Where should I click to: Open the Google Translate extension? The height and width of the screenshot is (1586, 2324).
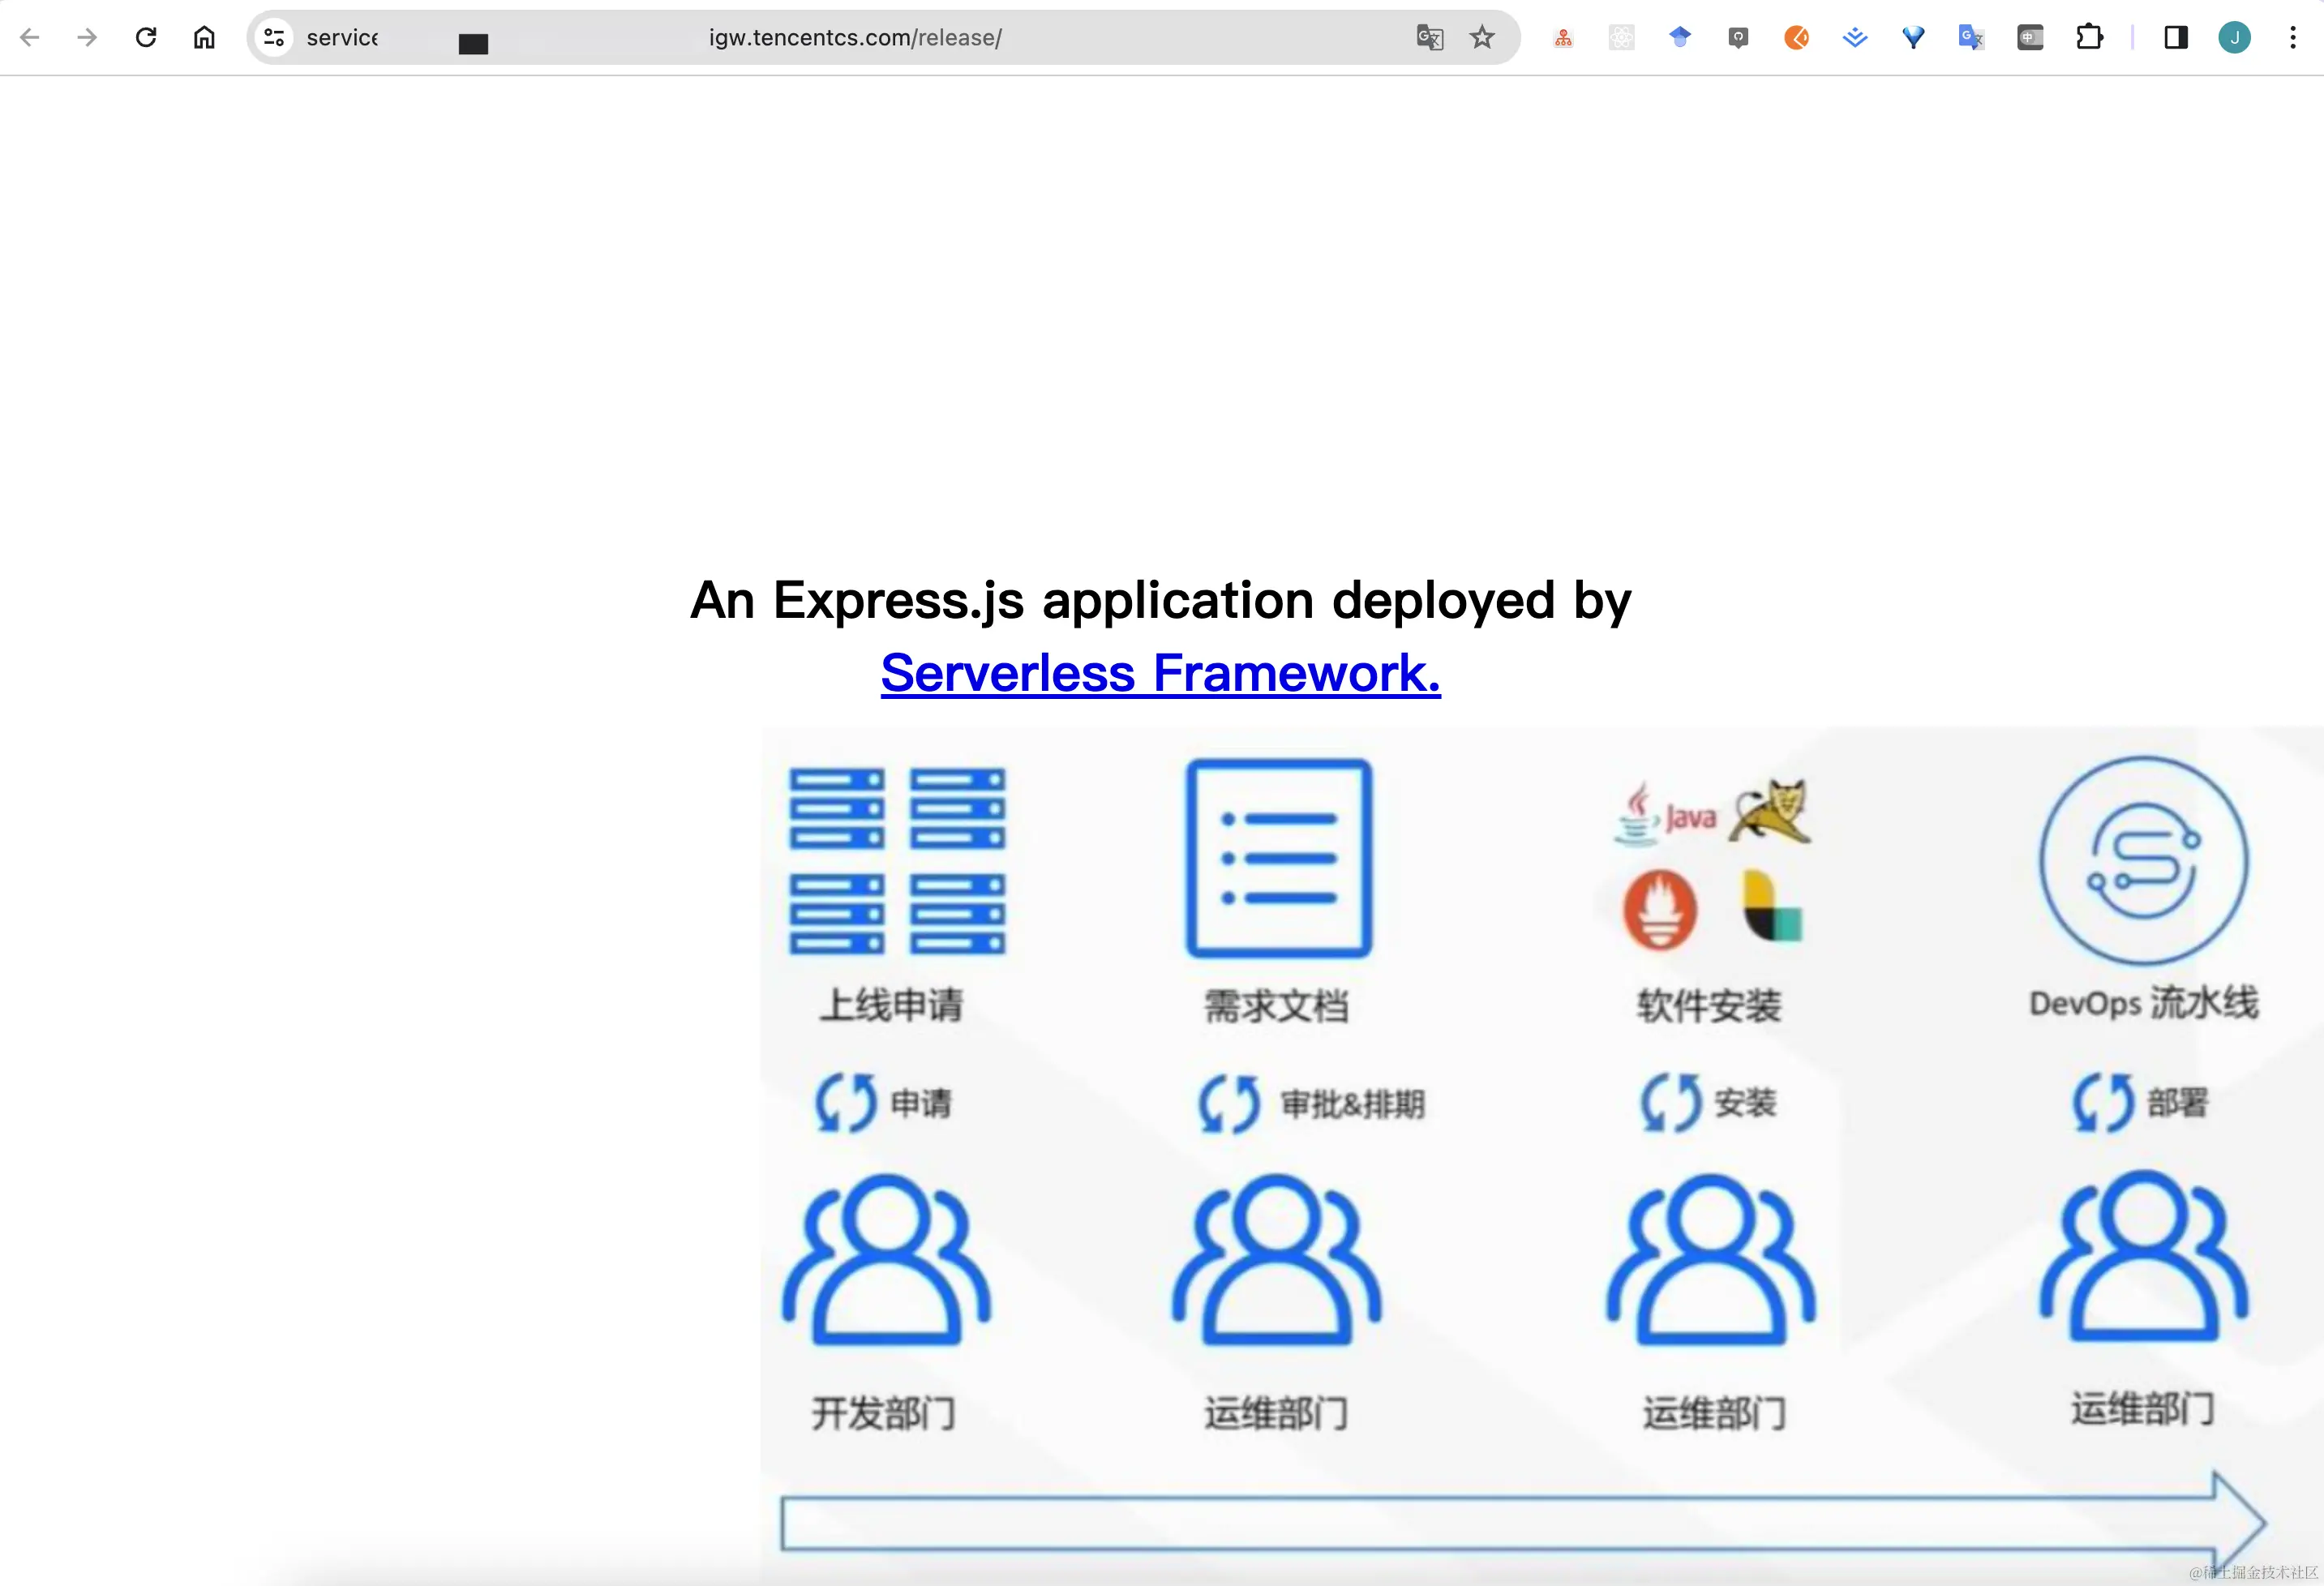coord(1971,38)
